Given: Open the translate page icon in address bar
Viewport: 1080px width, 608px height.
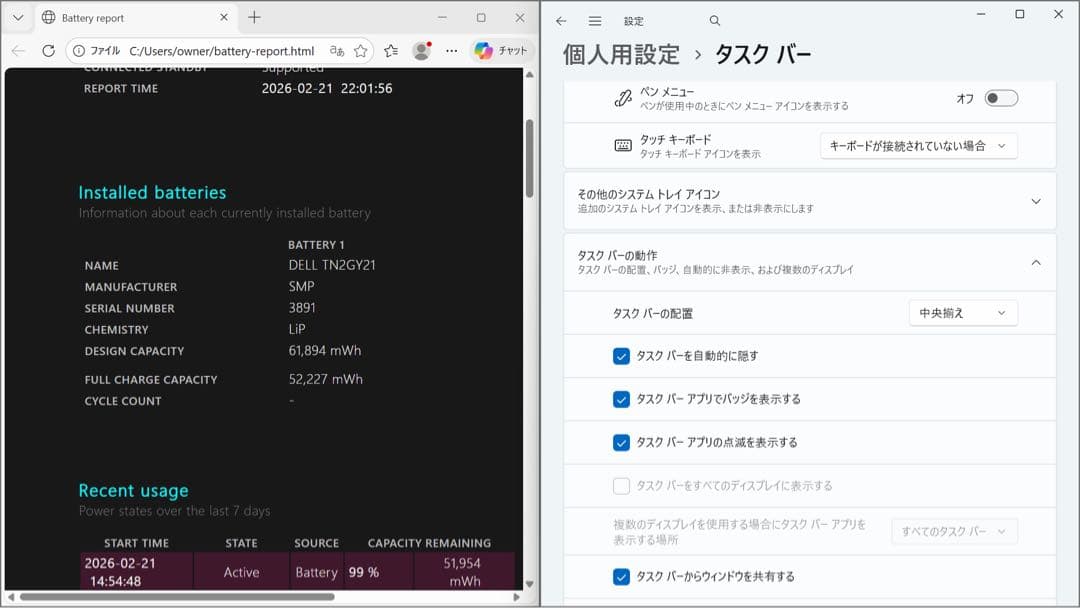Looking at the screenshot, I should tap(339, 49).
